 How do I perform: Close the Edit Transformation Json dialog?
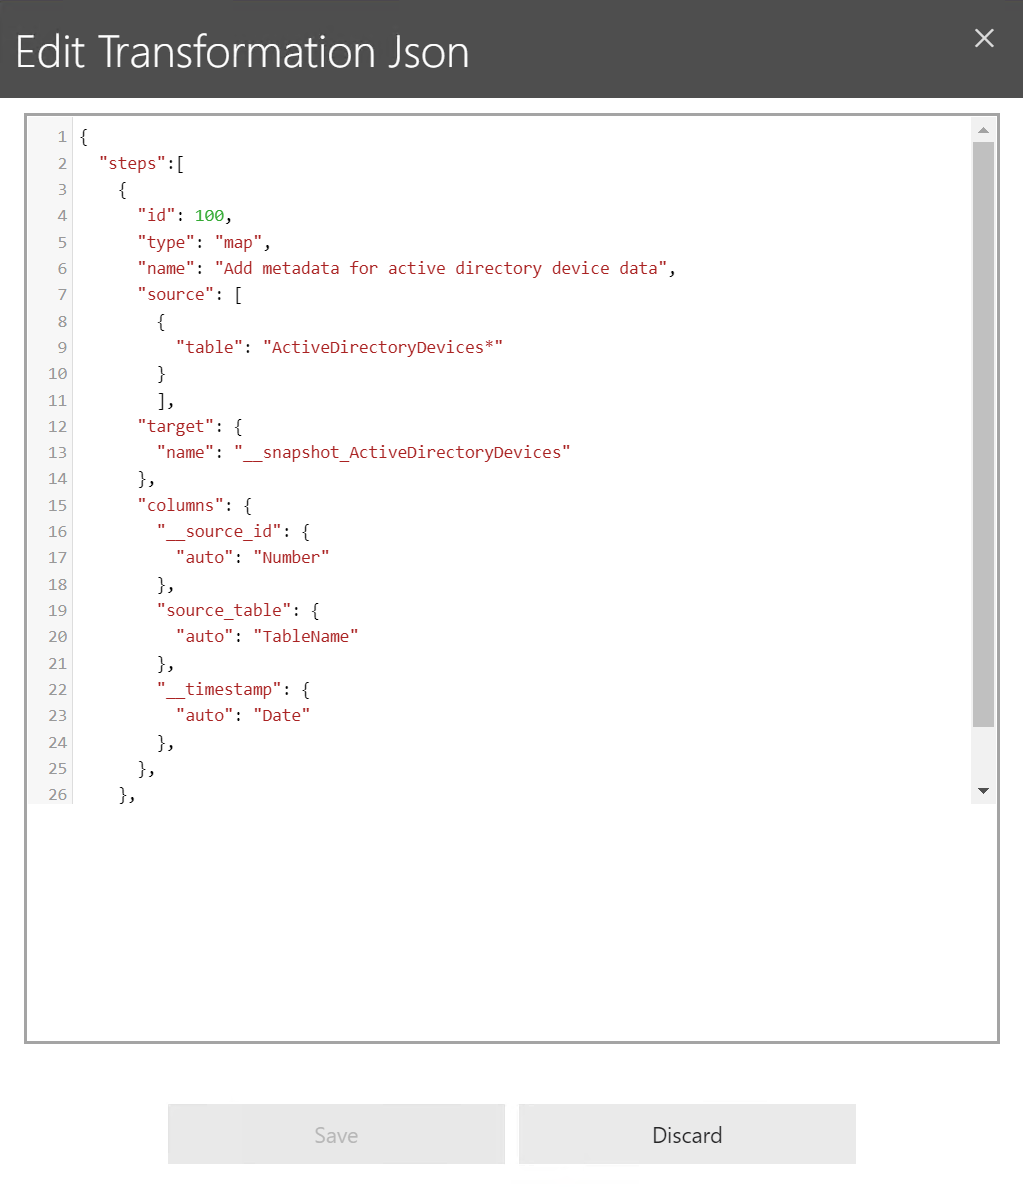tap(983, 38)
